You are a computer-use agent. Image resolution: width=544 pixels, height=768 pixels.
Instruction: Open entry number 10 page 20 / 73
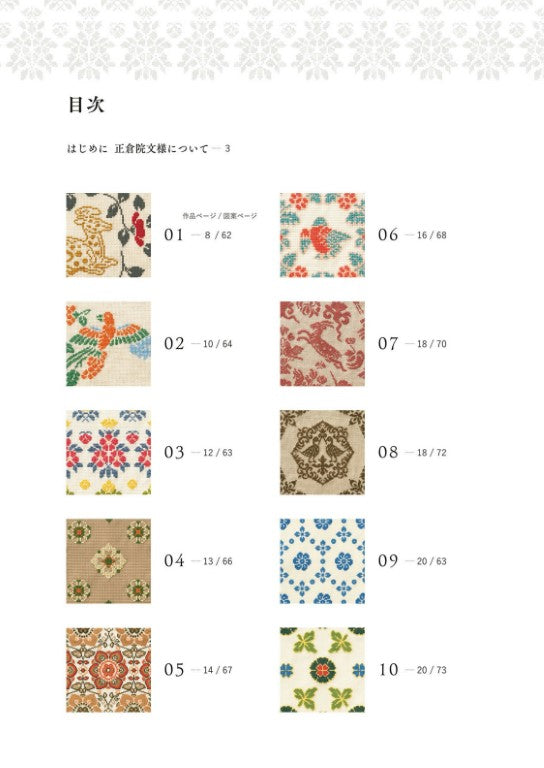[x=413, y=670]
